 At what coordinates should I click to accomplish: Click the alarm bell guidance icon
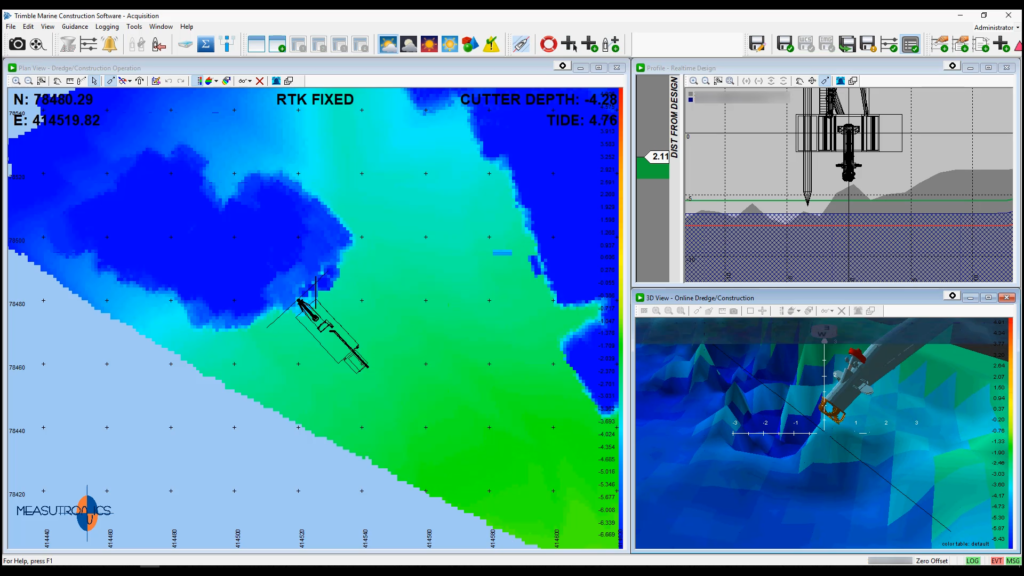[110, 45]
